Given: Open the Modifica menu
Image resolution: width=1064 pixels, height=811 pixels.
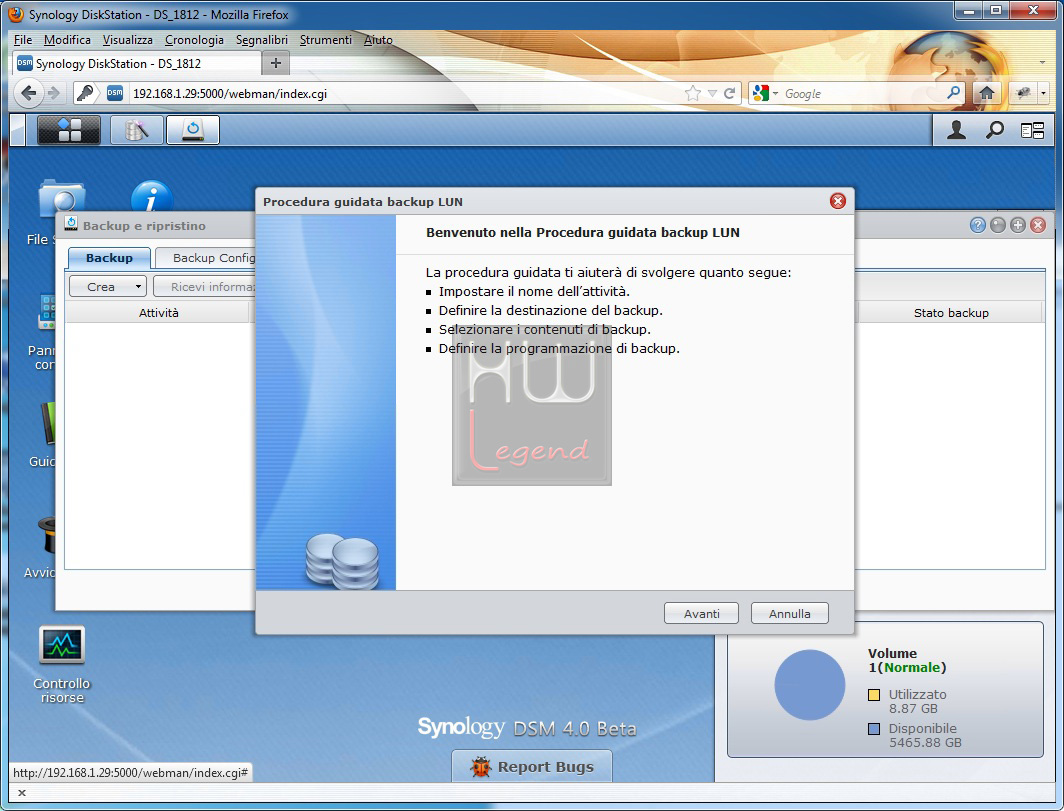Looking at the screenshot, I should pos(67,40).
